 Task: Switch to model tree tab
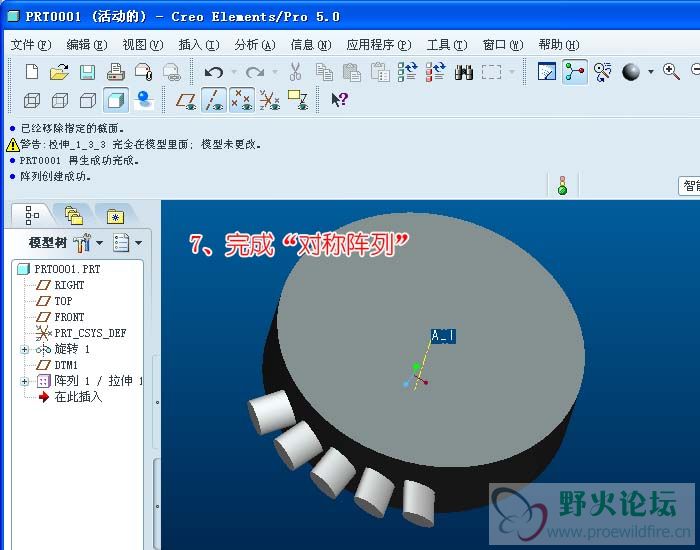(x=32, y=215)
